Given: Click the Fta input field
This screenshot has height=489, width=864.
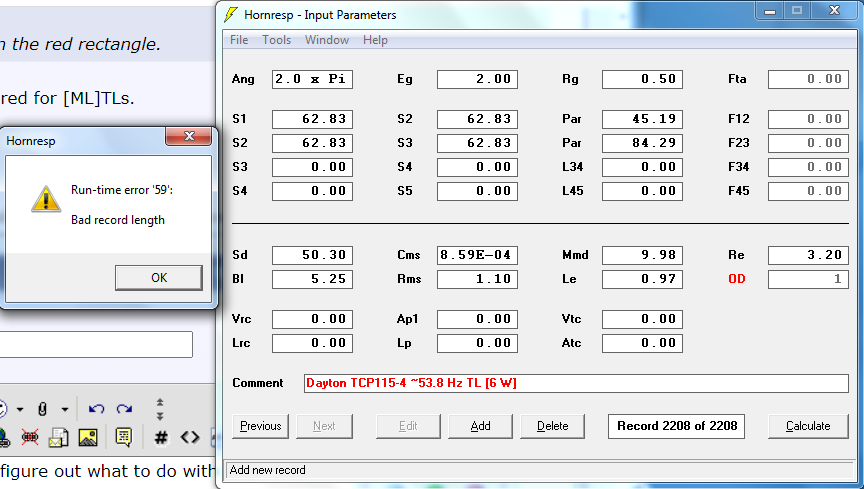Looking at the screenshot, I should pyautogui.click(x=808, y=79).
